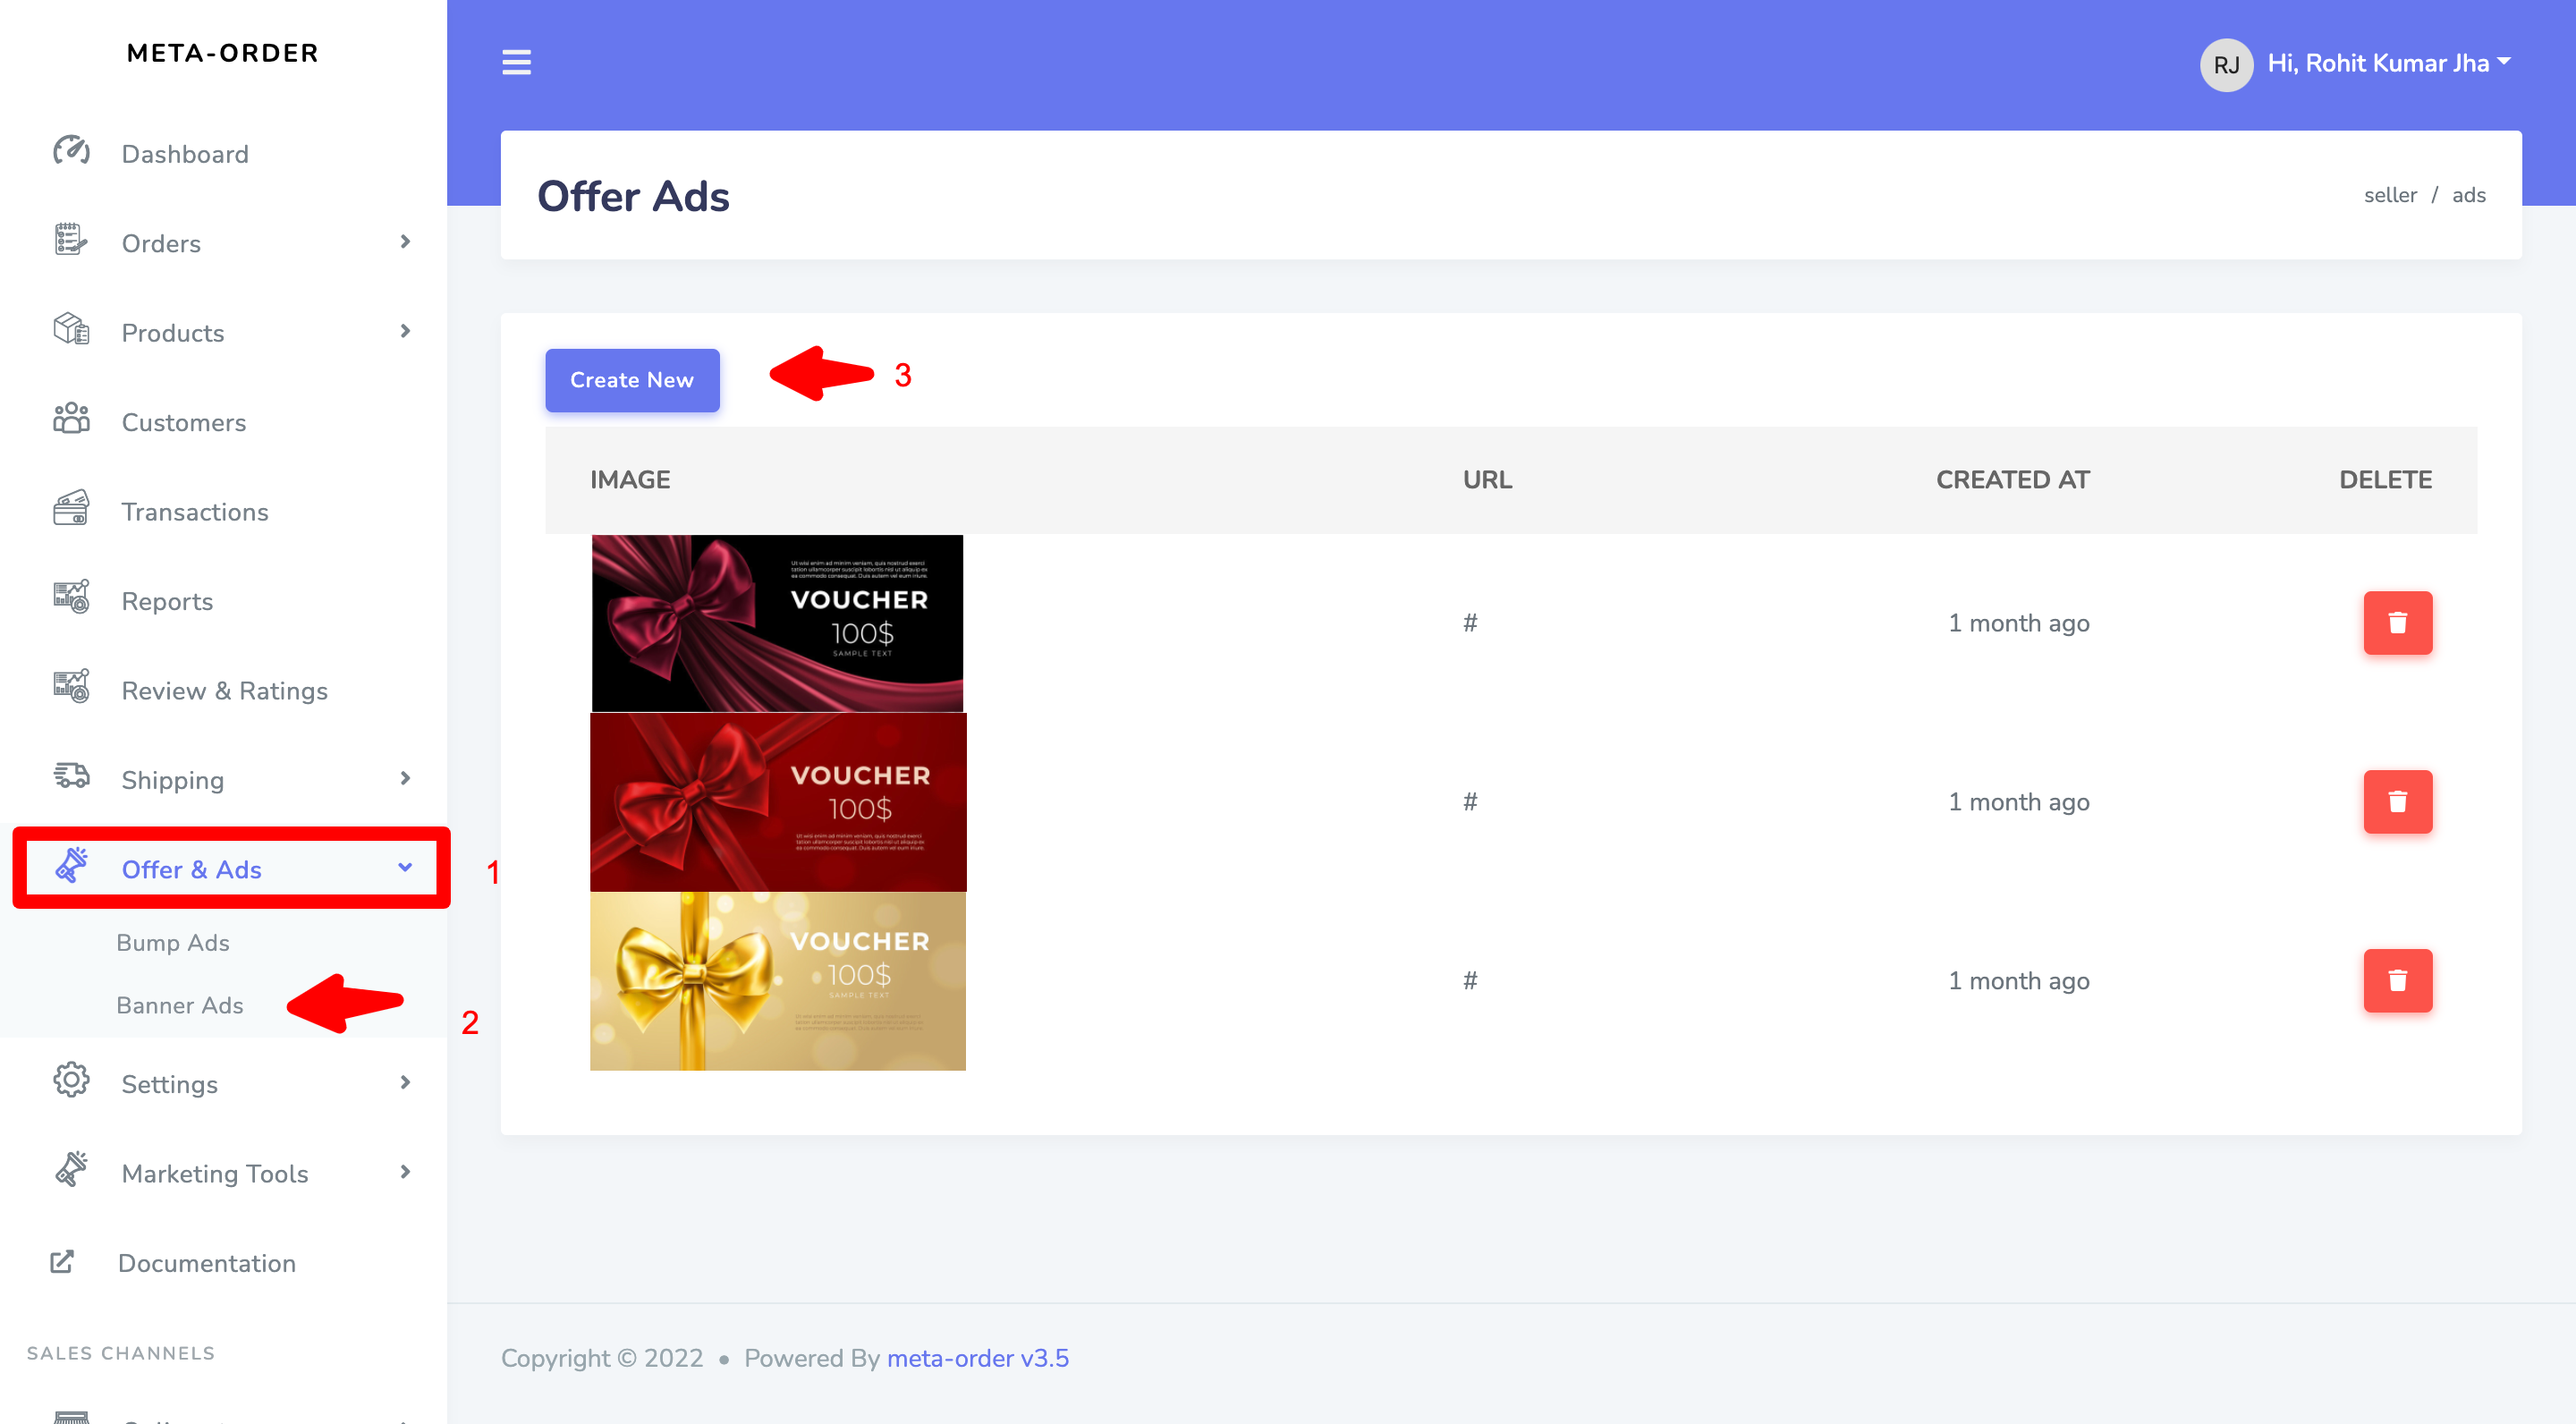Delete the red voucher ad

click(2396, 802)
